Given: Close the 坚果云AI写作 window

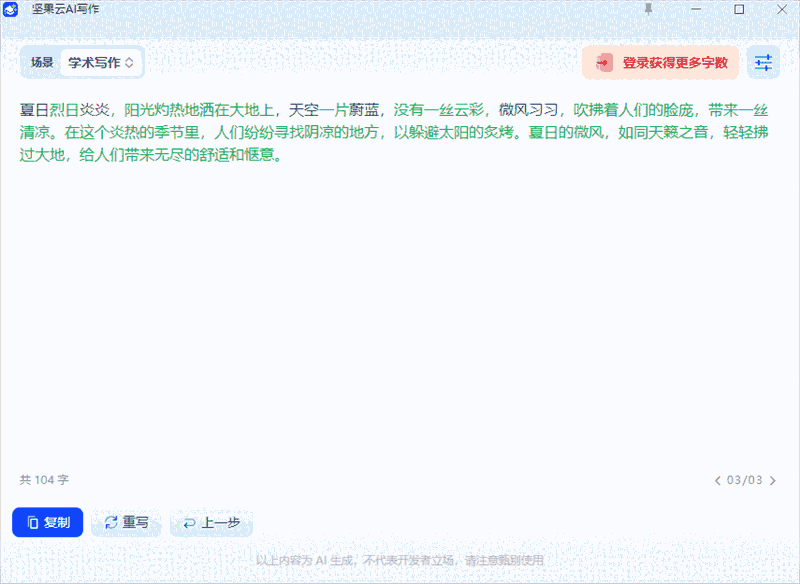Looking at the screenshot, I should tap(782, 9).
